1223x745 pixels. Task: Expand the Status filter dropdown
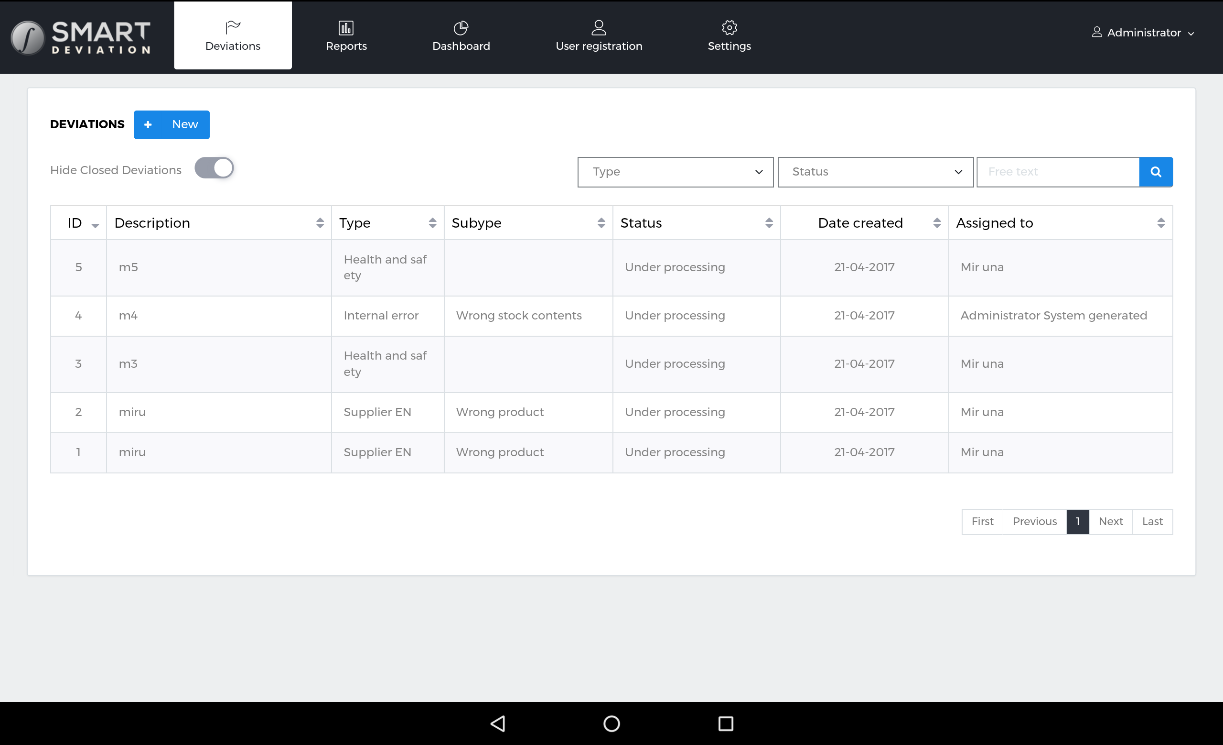point(876,172)
